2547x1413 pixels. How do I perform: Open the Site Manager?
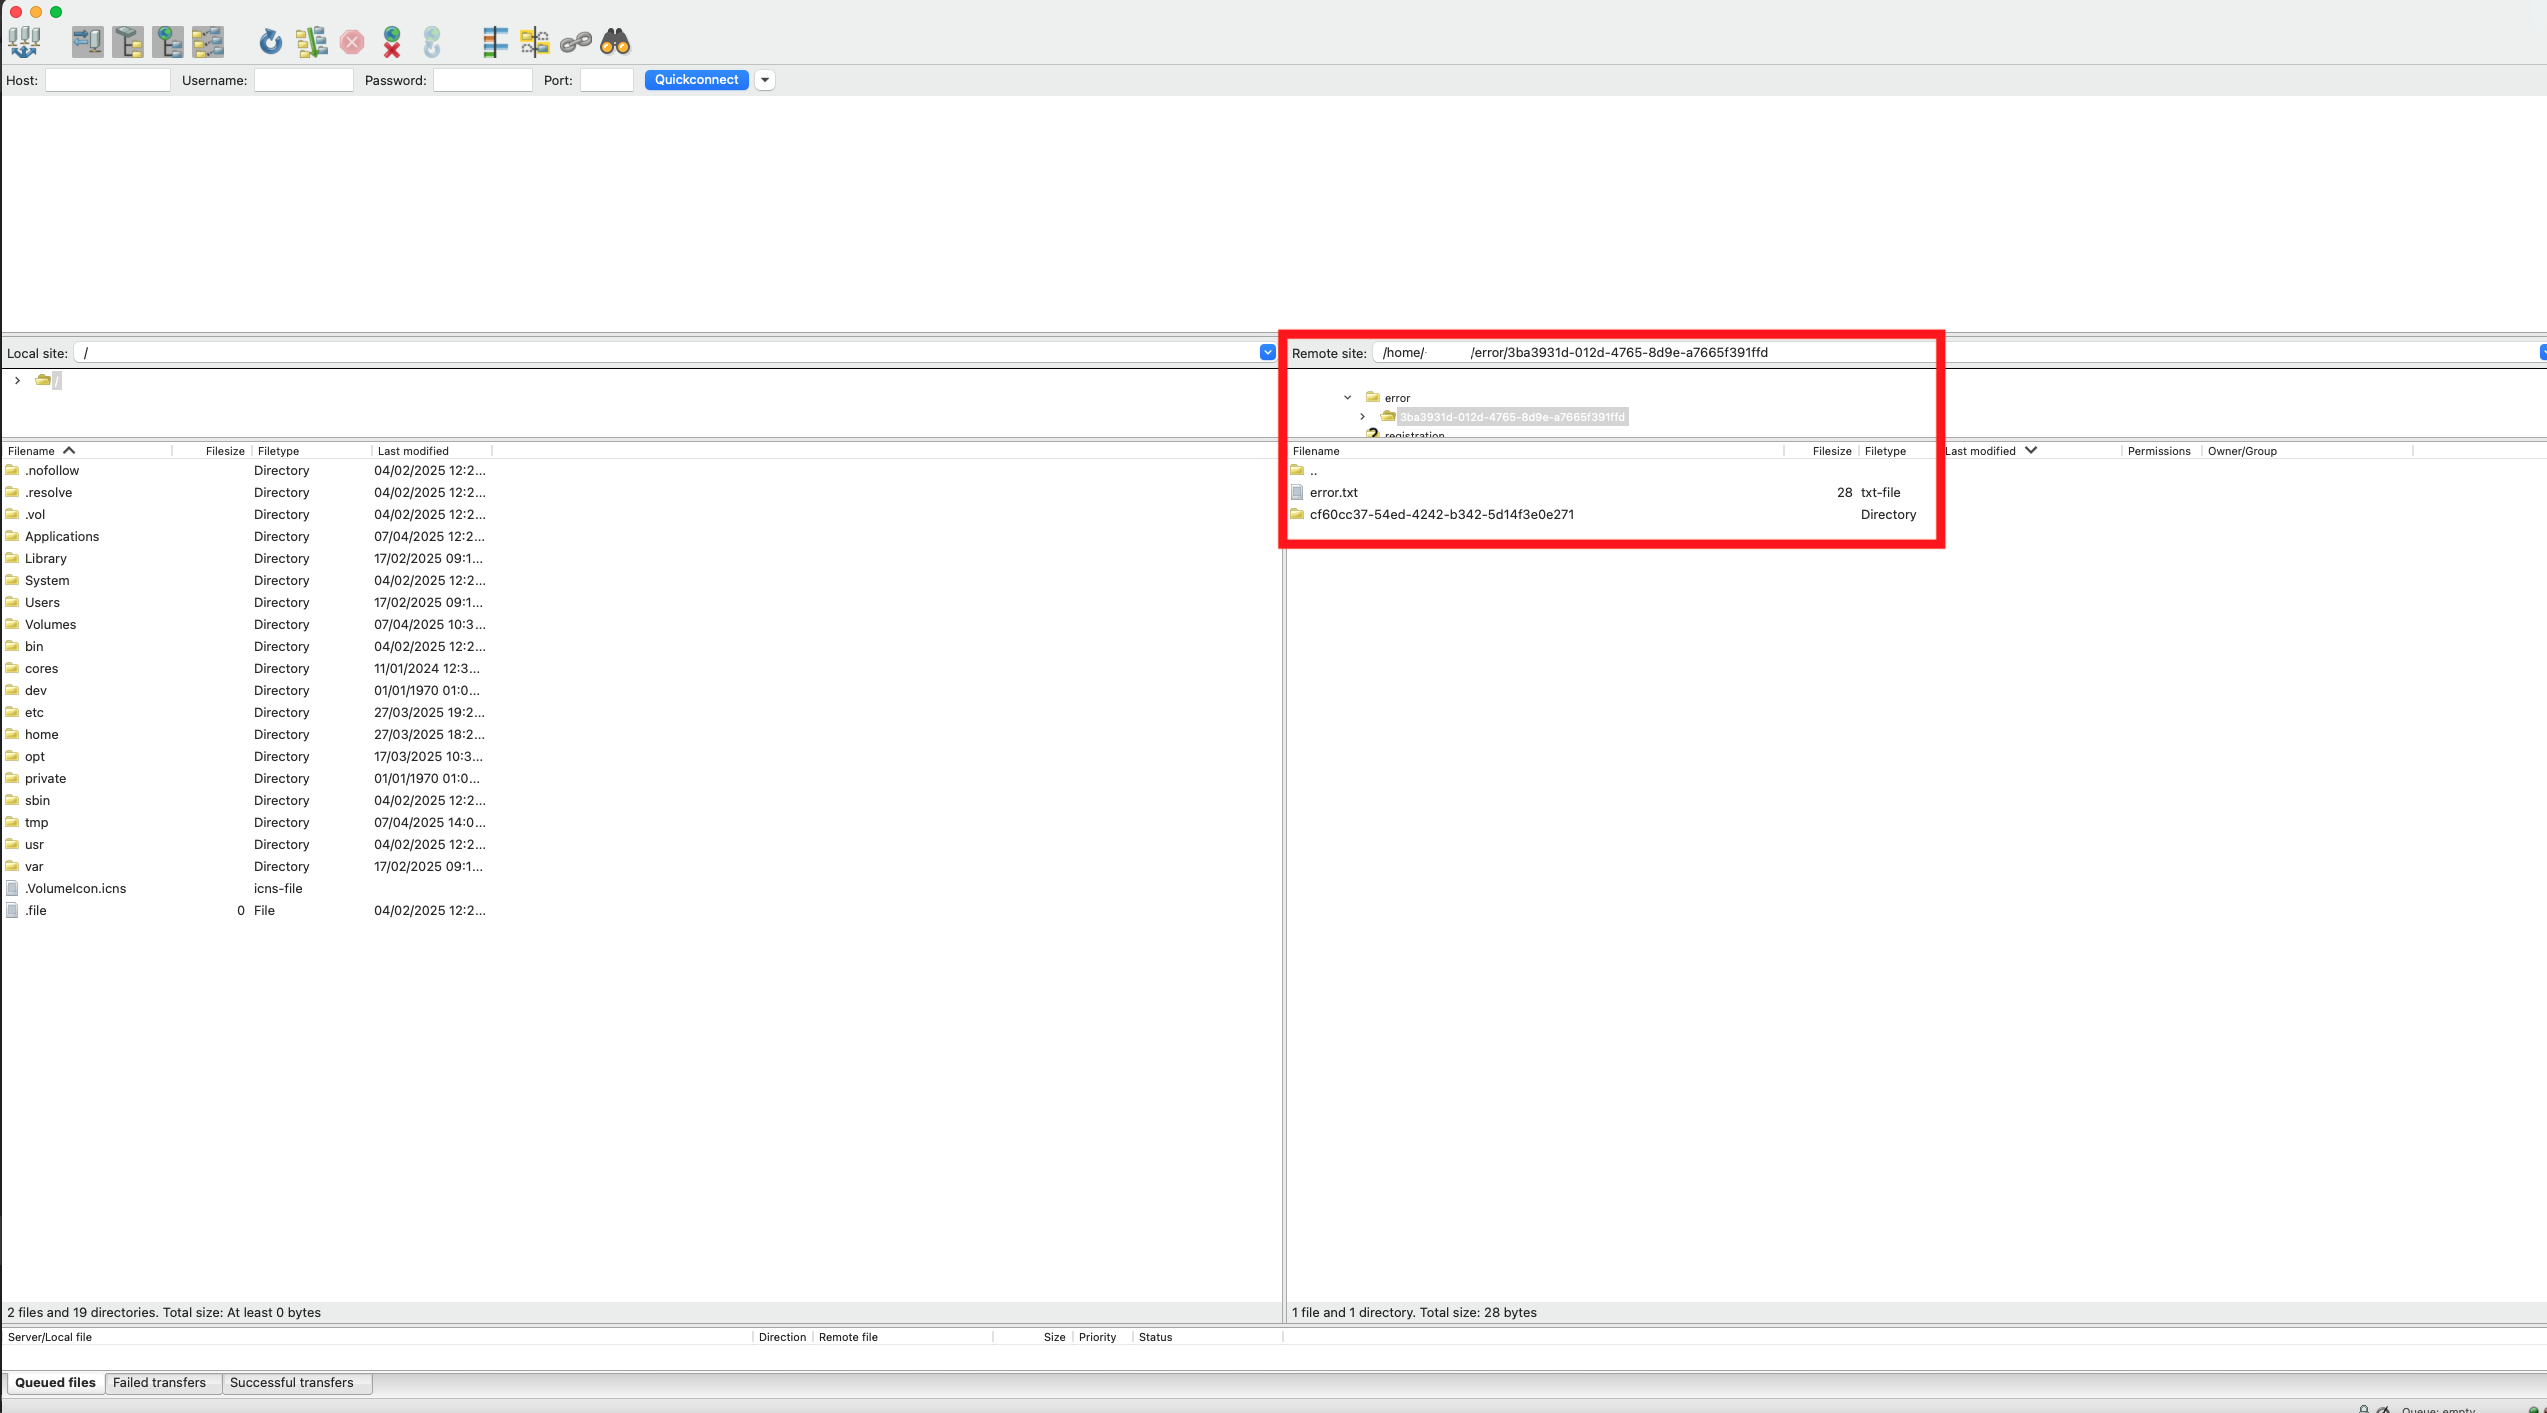[x=24, y=42]
